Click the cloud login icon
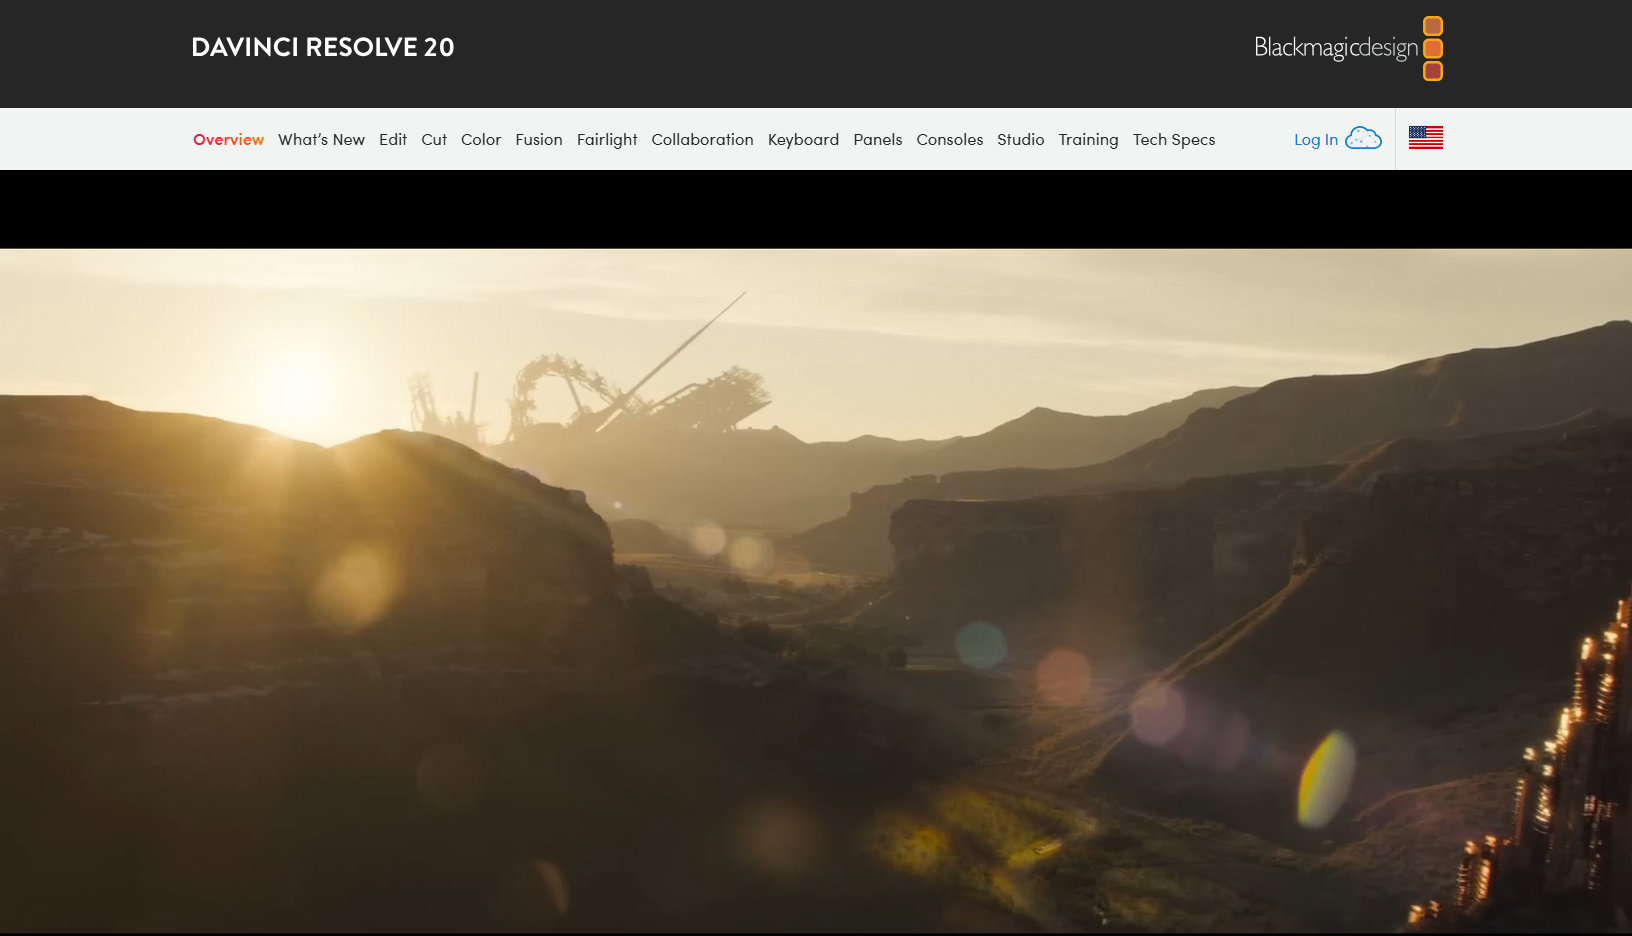The width and height of the screenshot is (1632, 936). click(x=1363, y=139)
